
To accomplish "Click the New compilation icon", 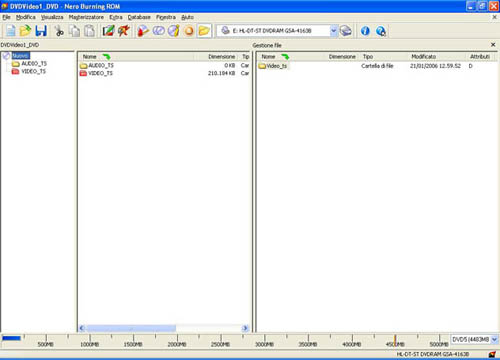I will (x=10, y=31).
